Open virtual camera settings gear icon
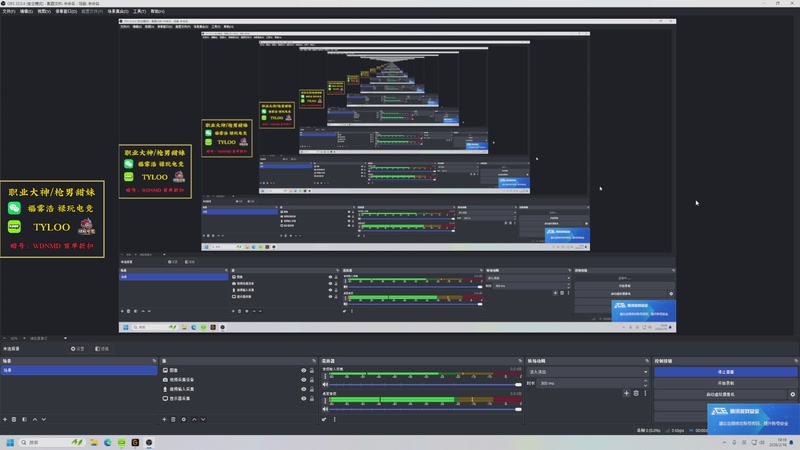Screen dimensions: 800x450 click(793, 394)
